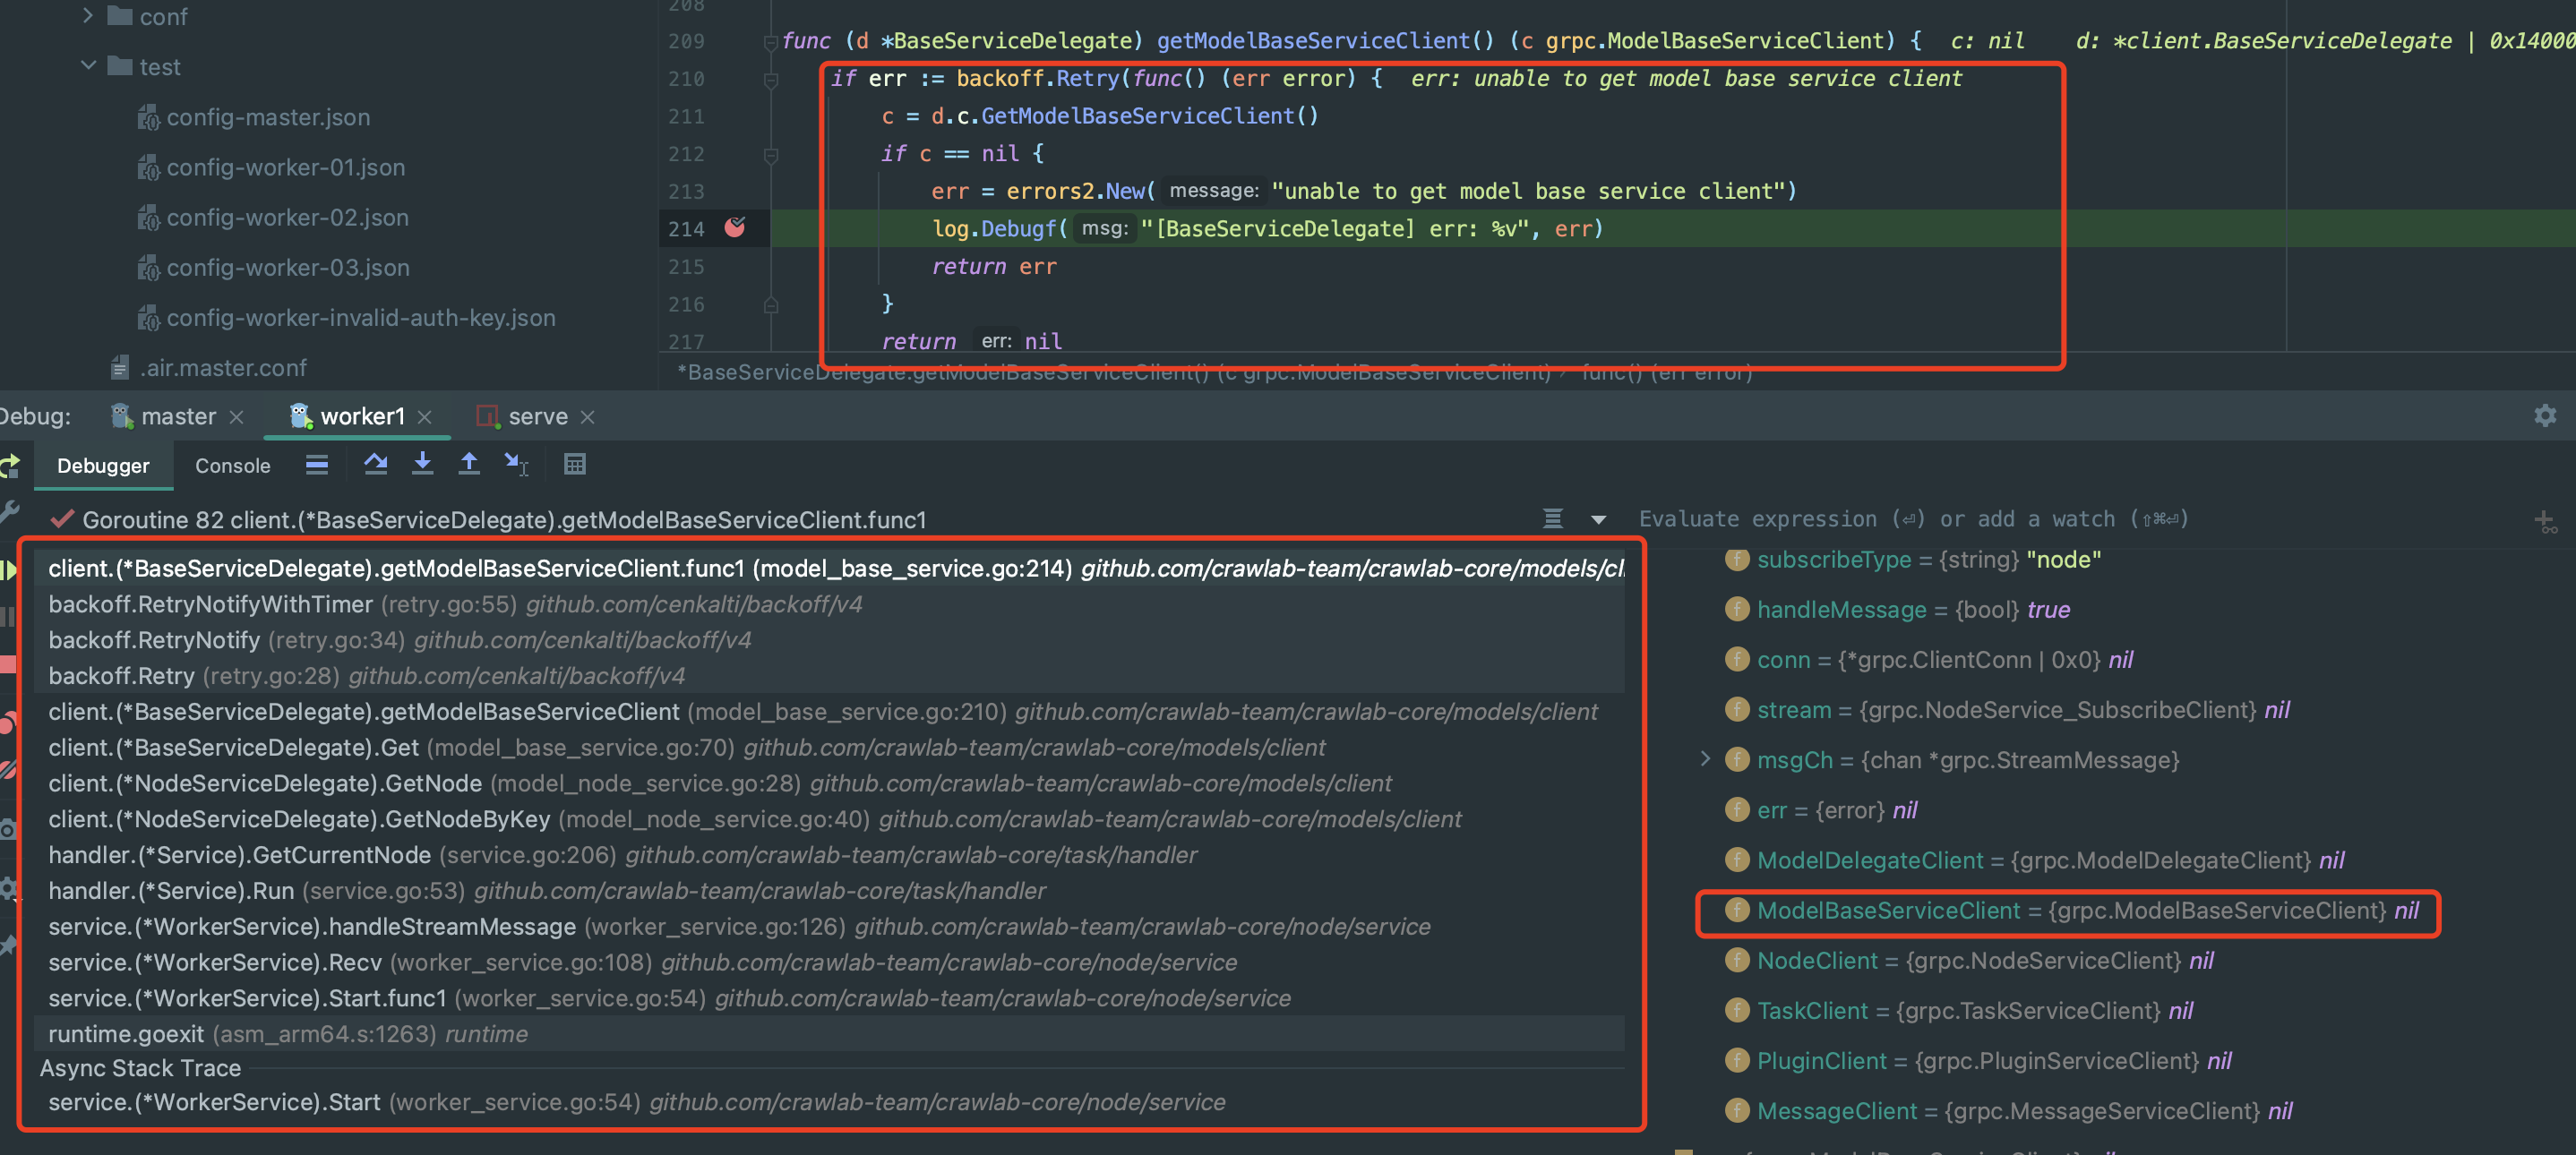This screenshot has height=1155, width=2576.
Task: Click the add watch plus icon
Action: [2546, 521]
